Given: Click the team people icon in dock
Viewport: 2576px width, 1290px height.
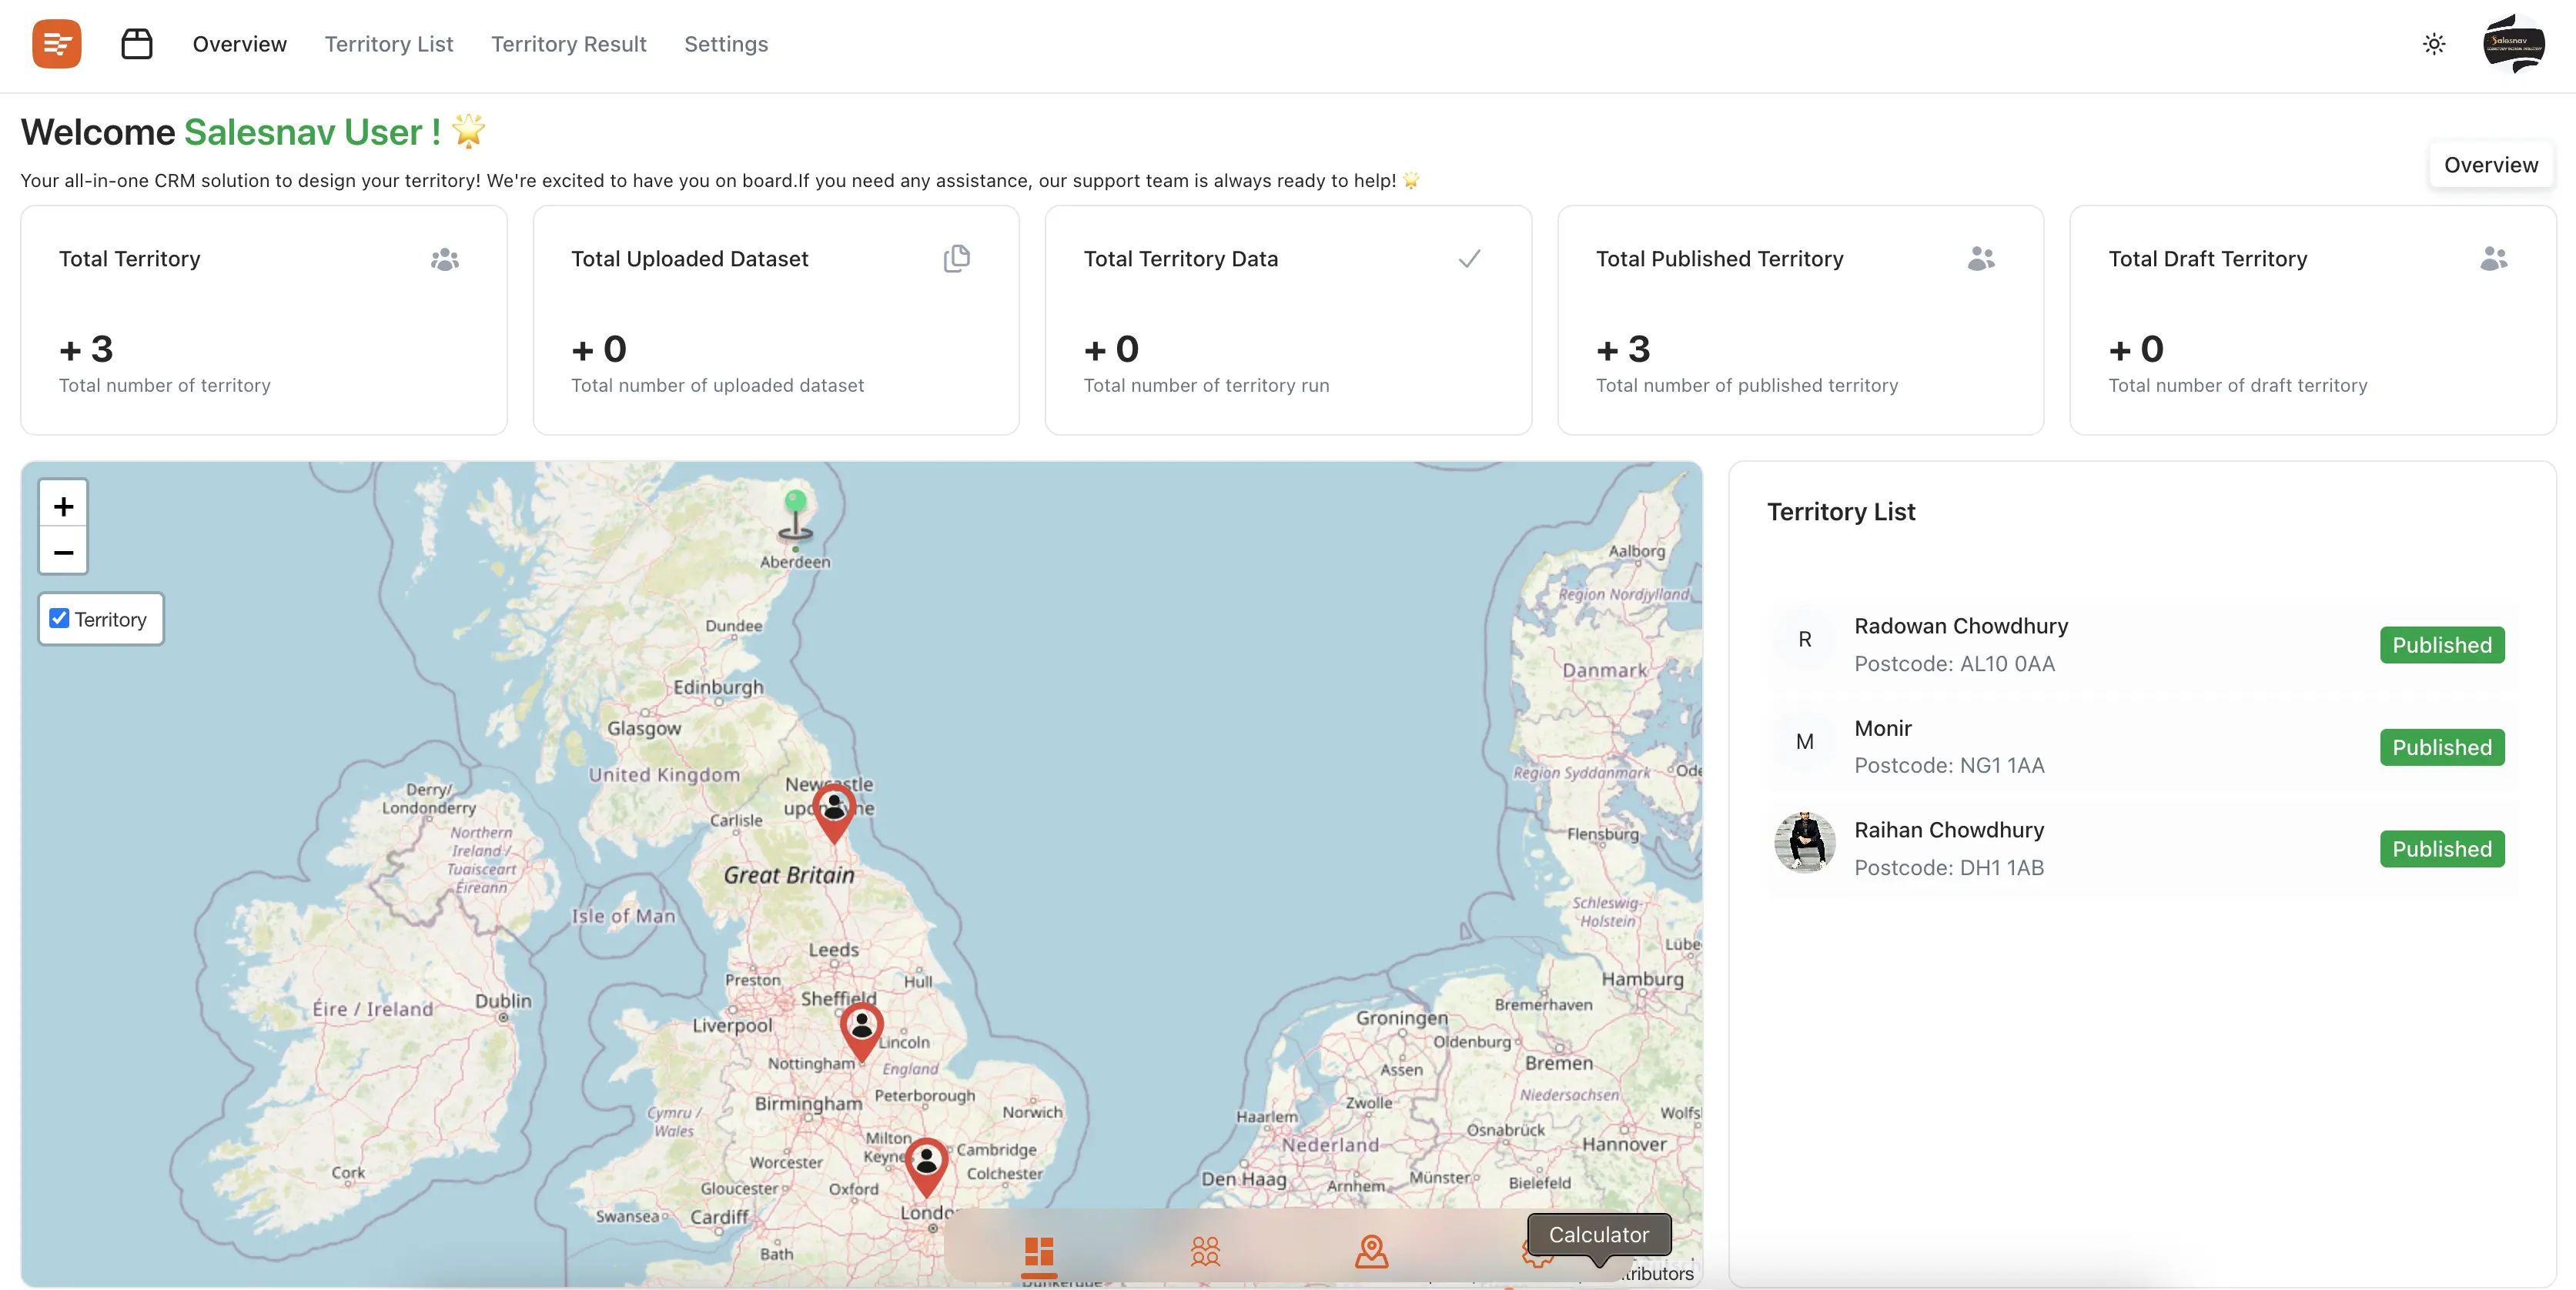Looking at the screenshot, I should (x=1205, y=1251).
